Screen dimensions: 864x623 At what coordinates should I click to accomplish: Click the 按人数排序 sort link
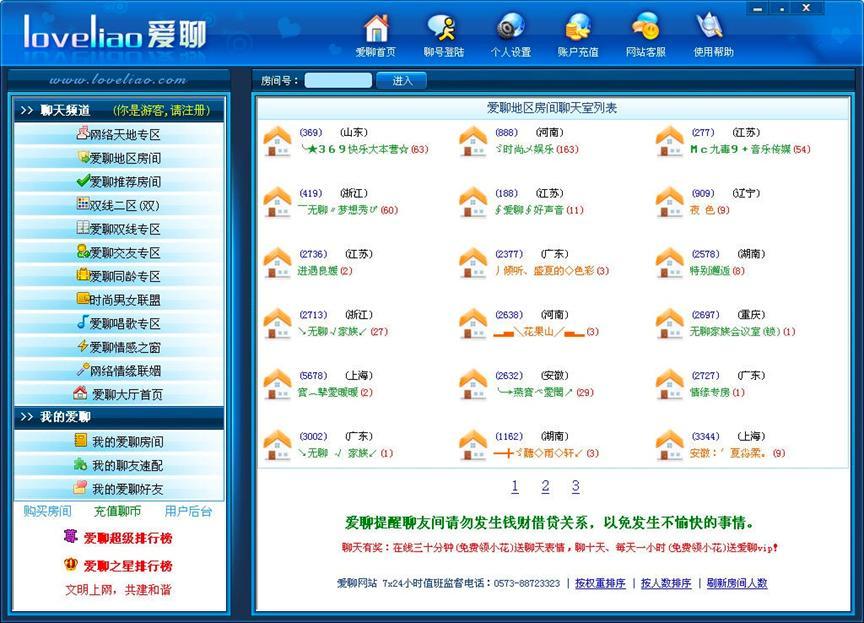pos(665,583)
